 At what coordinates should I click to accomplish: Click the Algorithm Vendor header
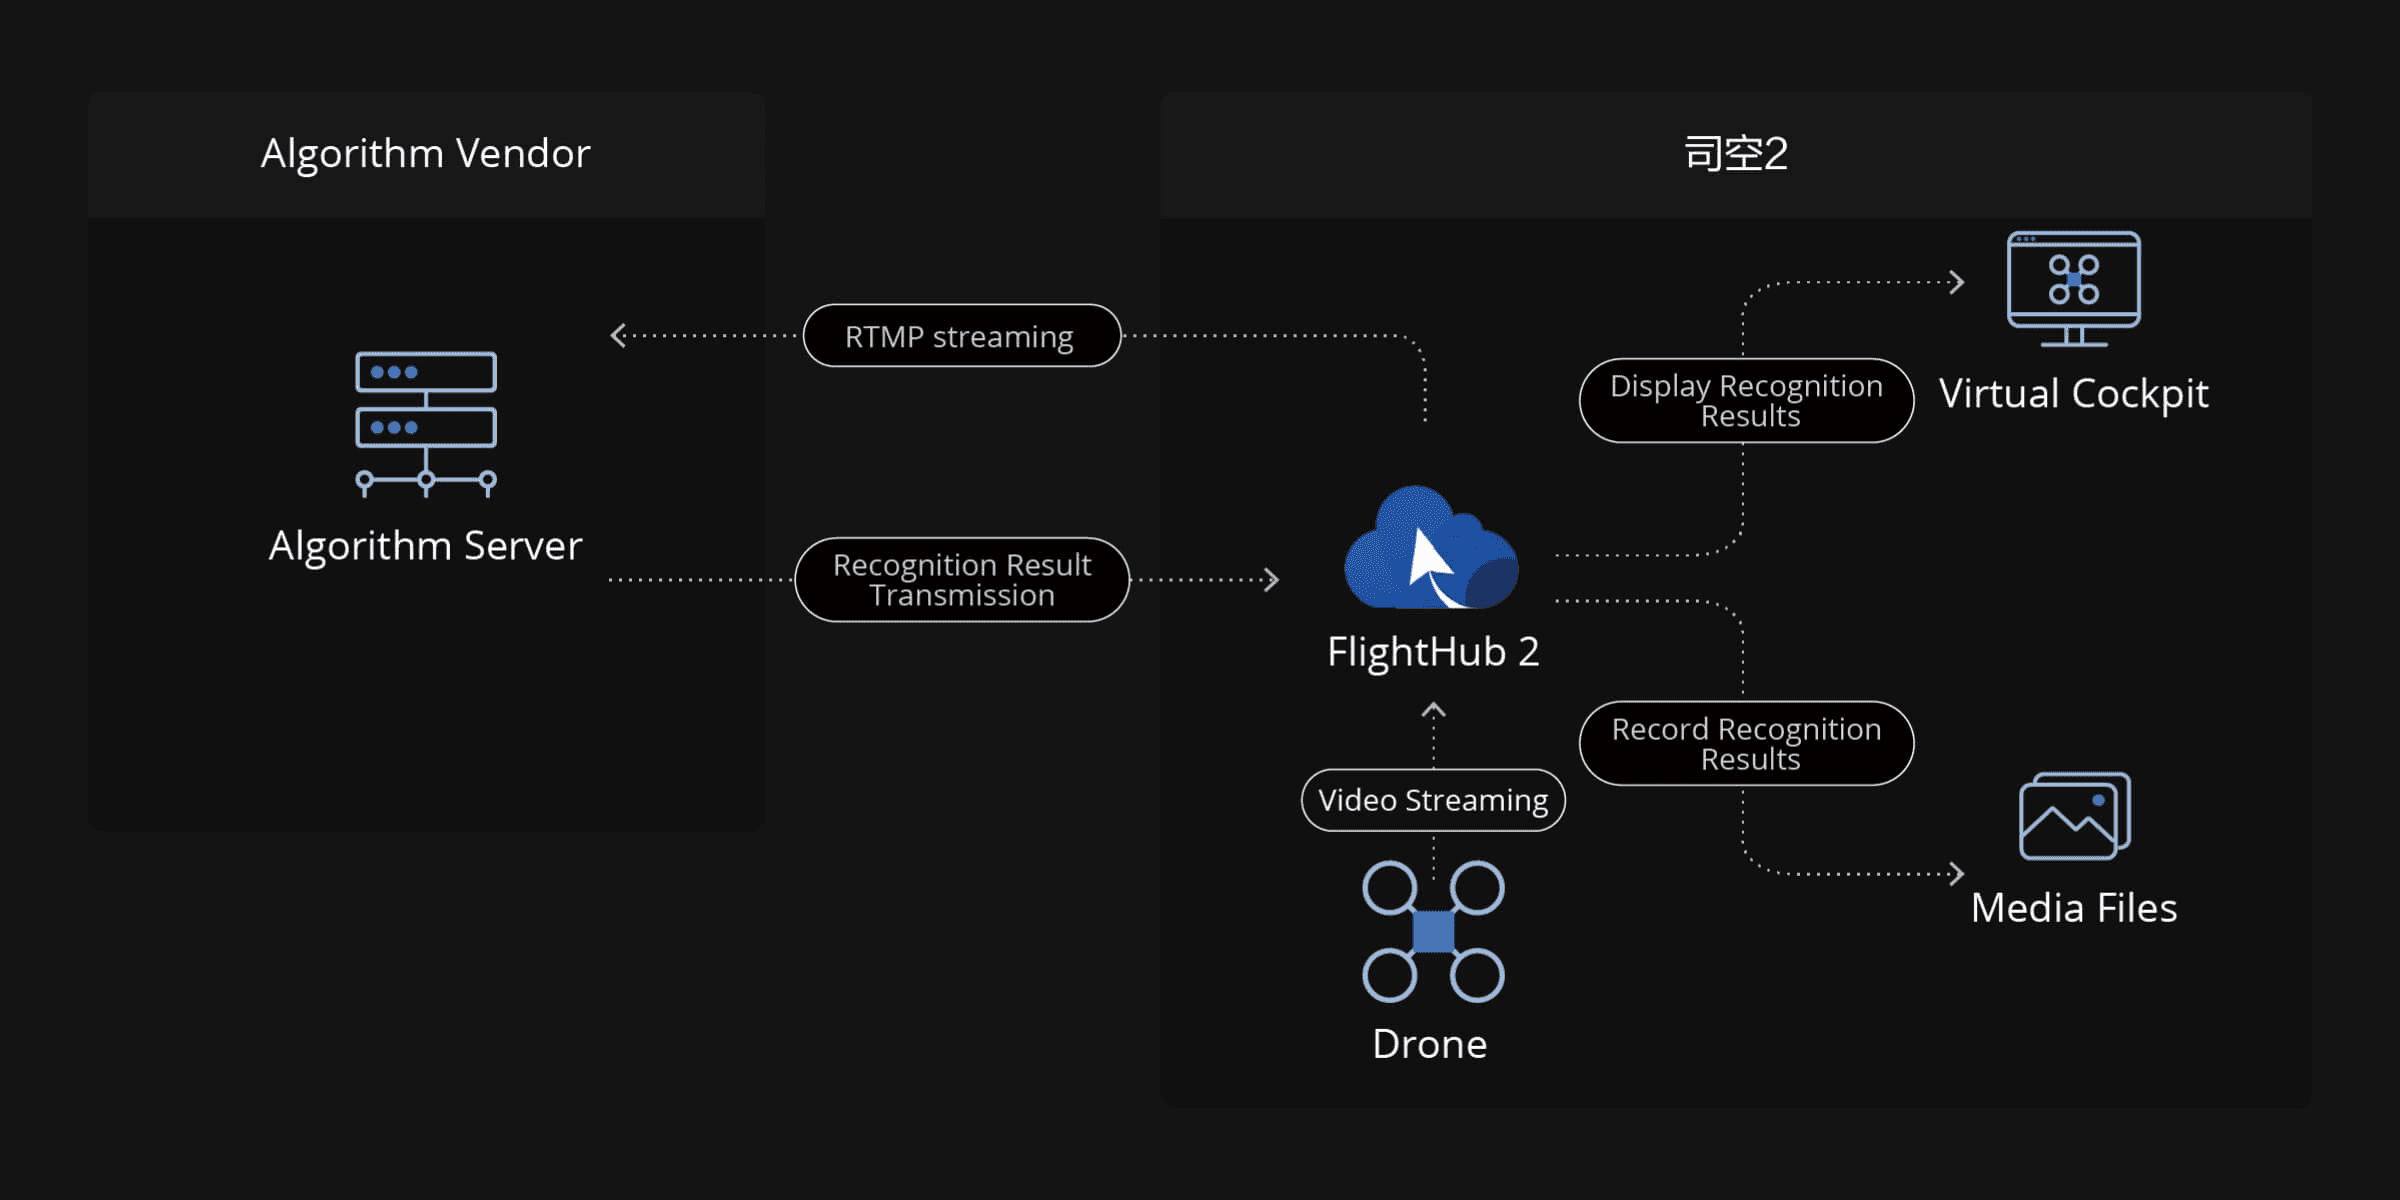(426, 154)
